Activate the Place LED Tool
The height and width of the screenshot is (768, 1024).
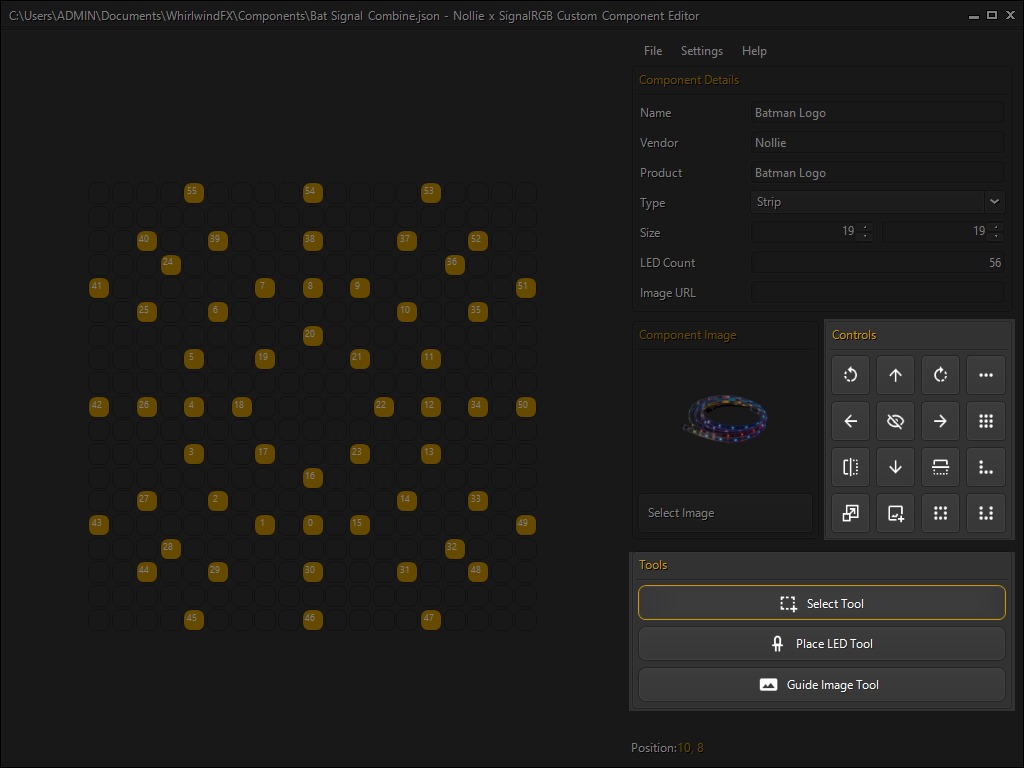point(822,644)
